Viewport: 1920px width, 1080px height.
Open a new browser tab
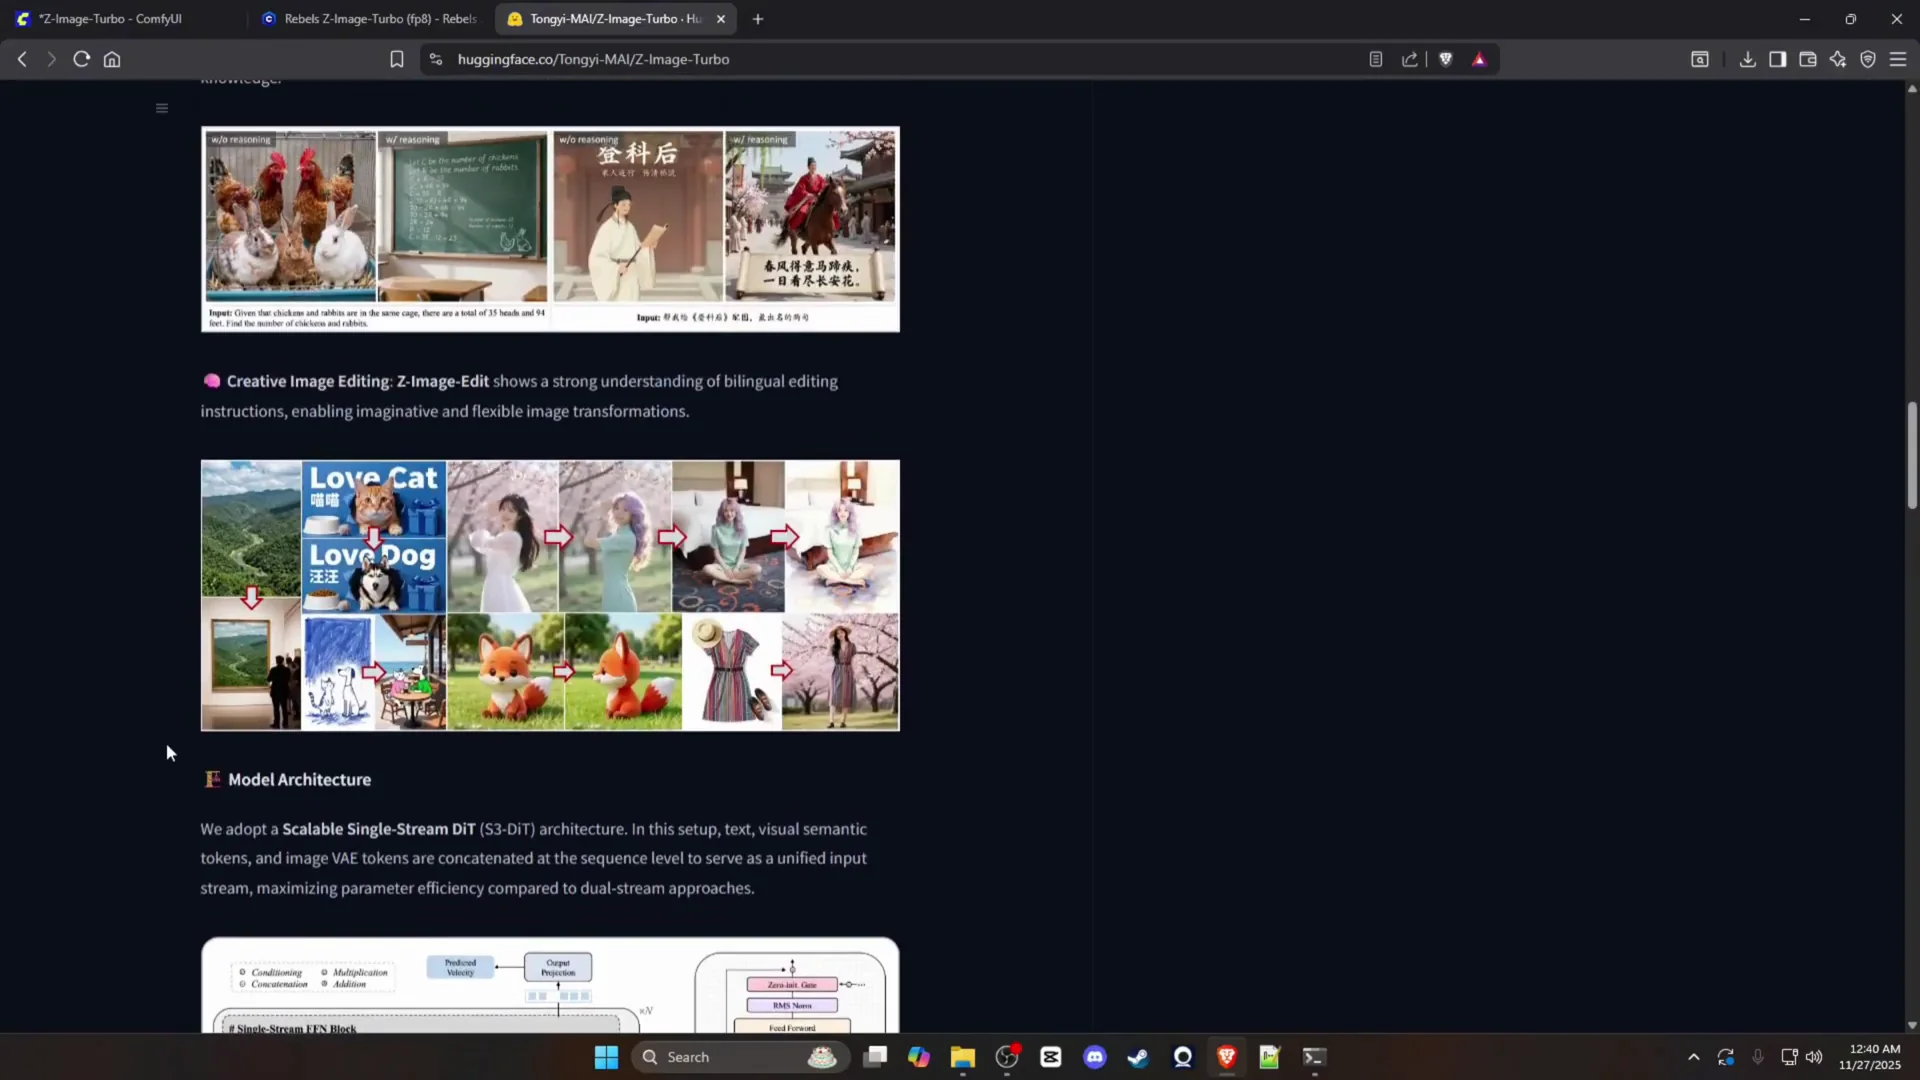point(757,19)
